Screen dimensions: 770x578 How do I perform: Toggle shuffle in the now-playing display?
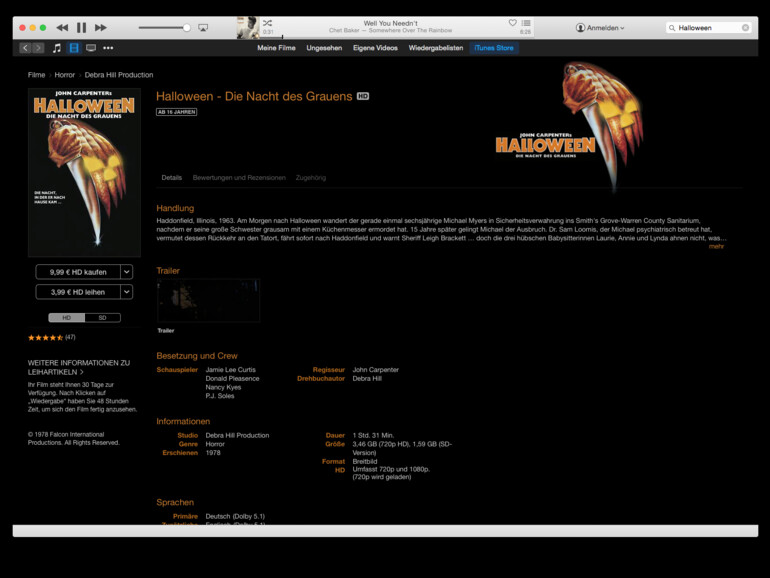coord(267,23)
